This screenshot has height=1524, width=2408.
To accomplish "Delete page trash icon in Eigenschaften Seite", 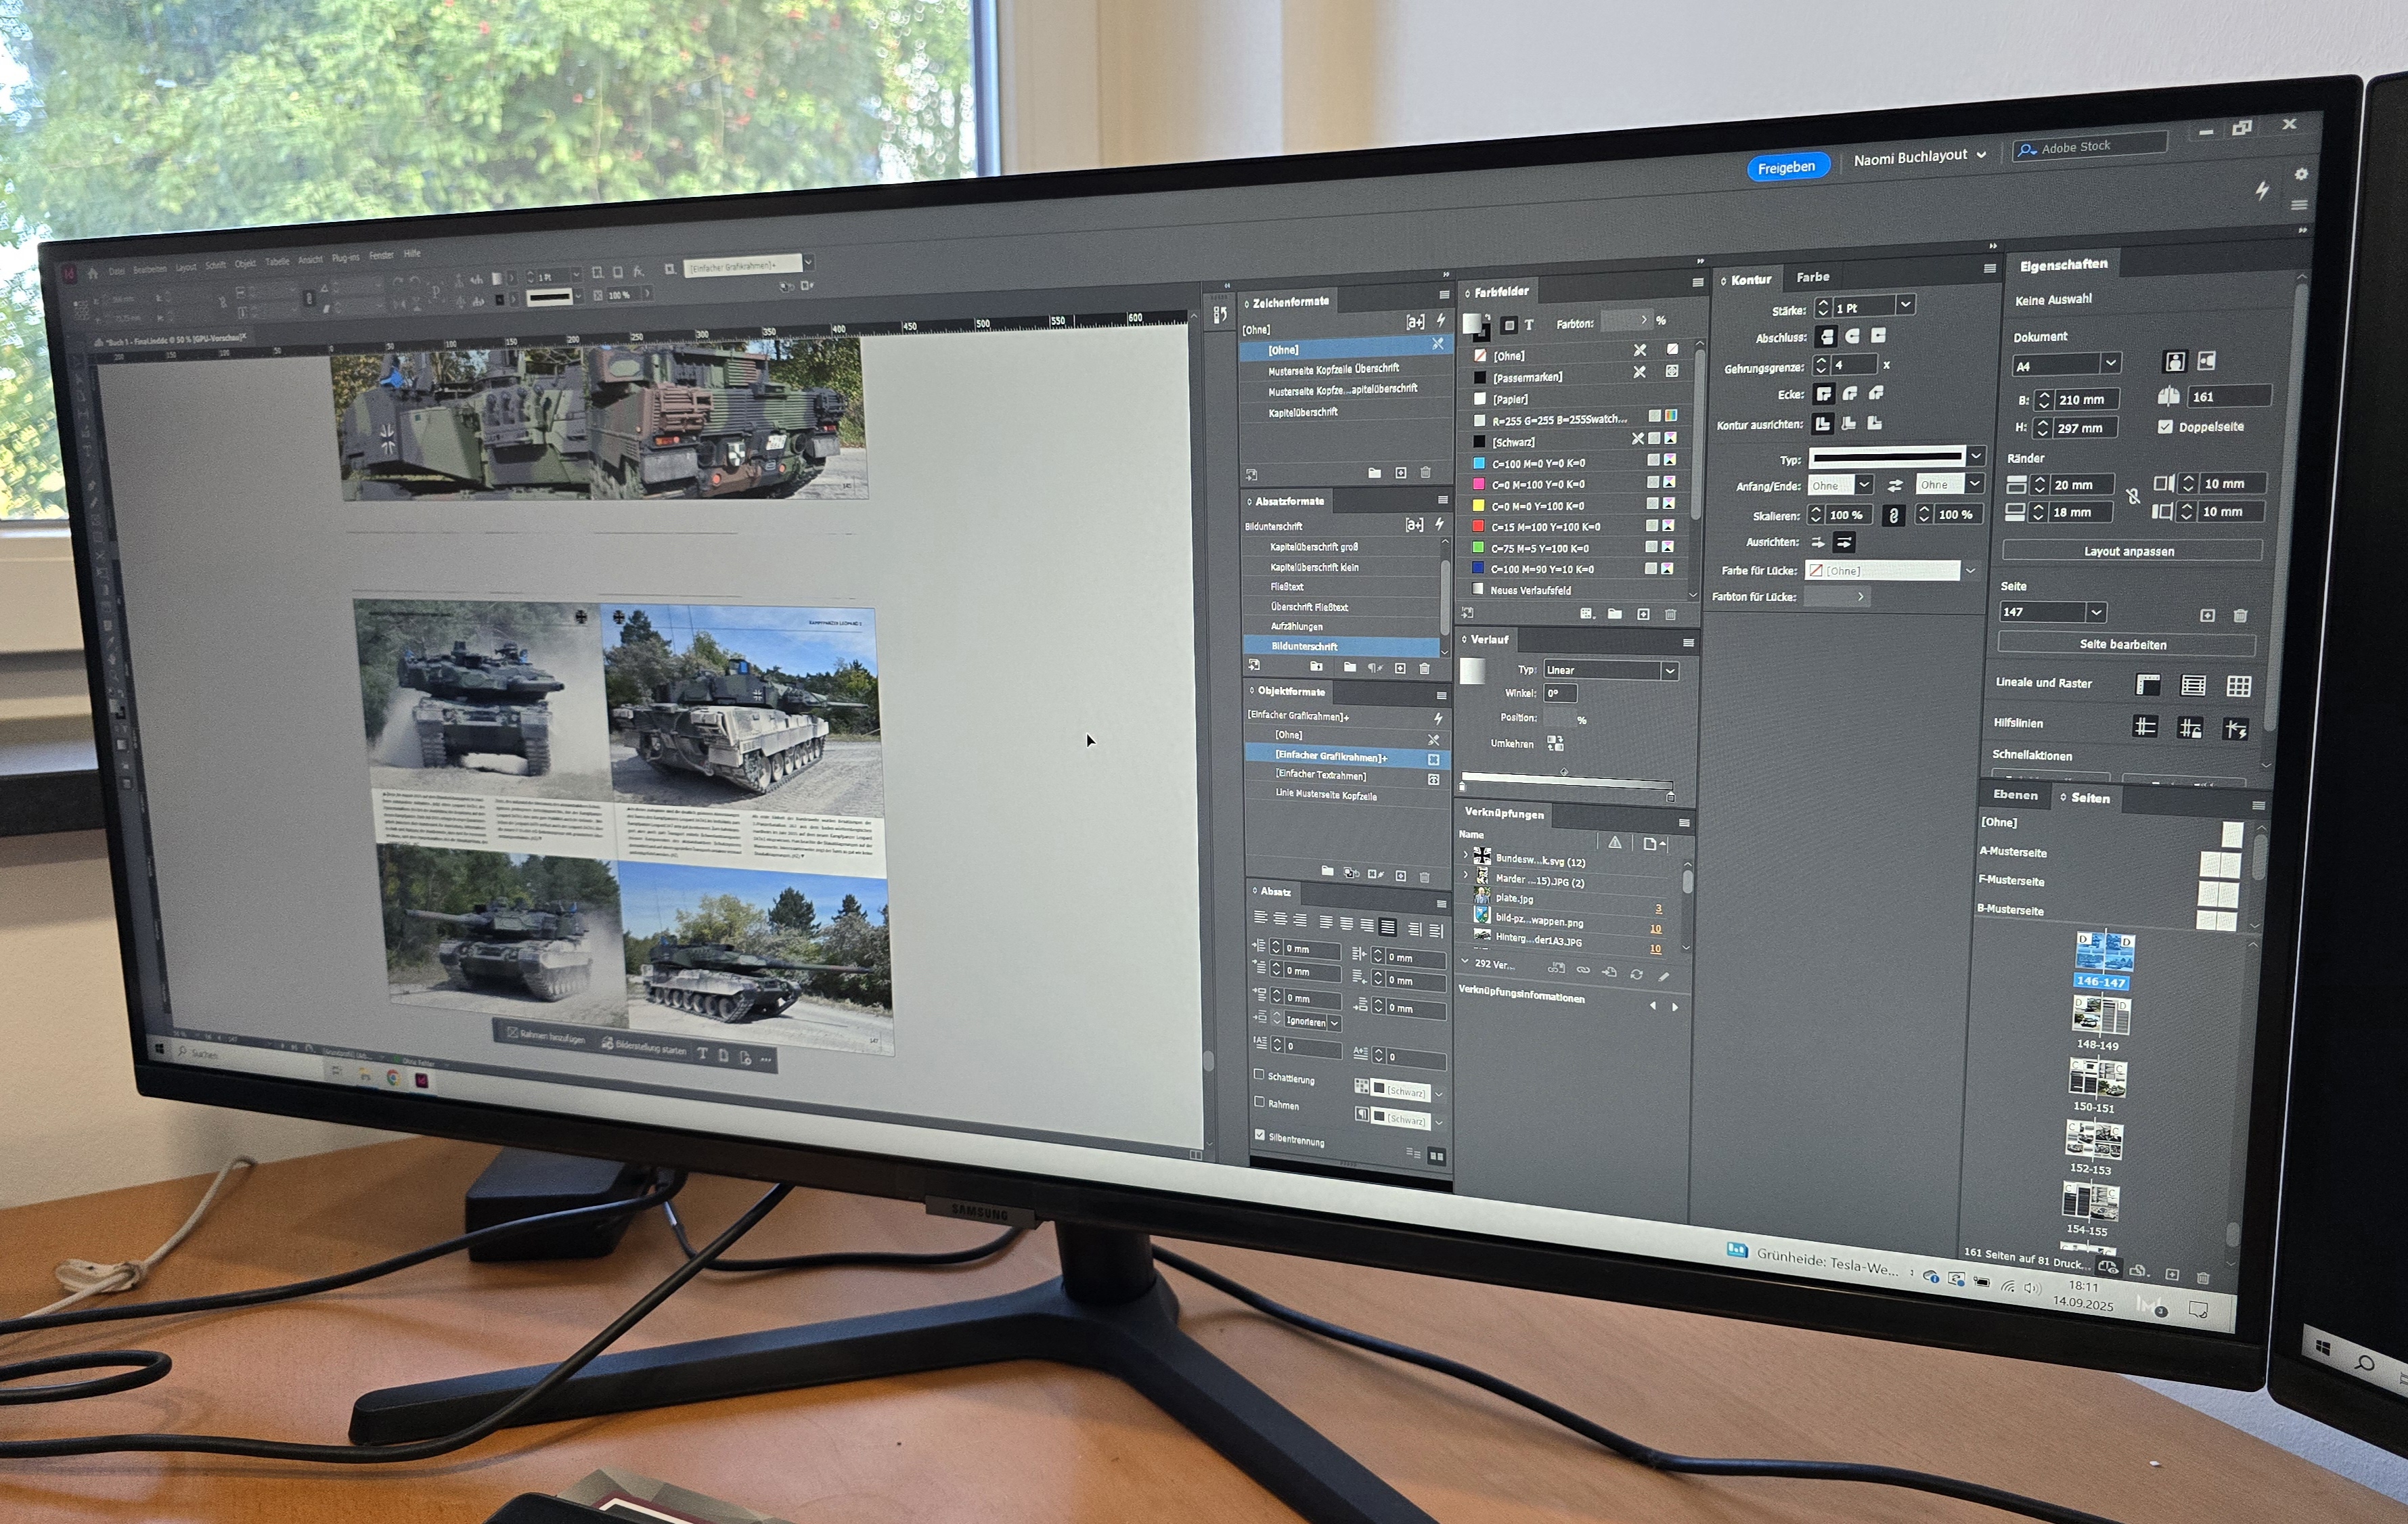I will [2240, 615].
